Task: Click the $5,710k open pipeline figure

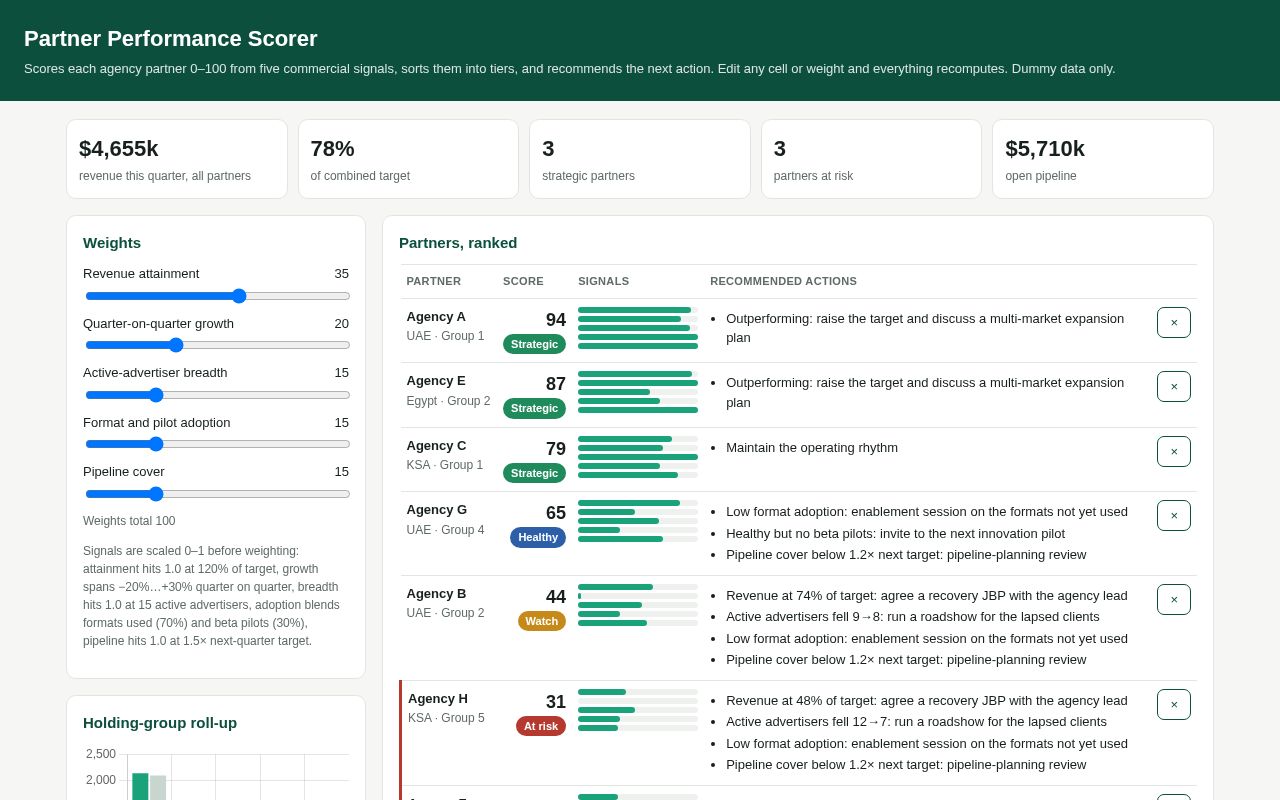Action: [x=1045, y=149]
